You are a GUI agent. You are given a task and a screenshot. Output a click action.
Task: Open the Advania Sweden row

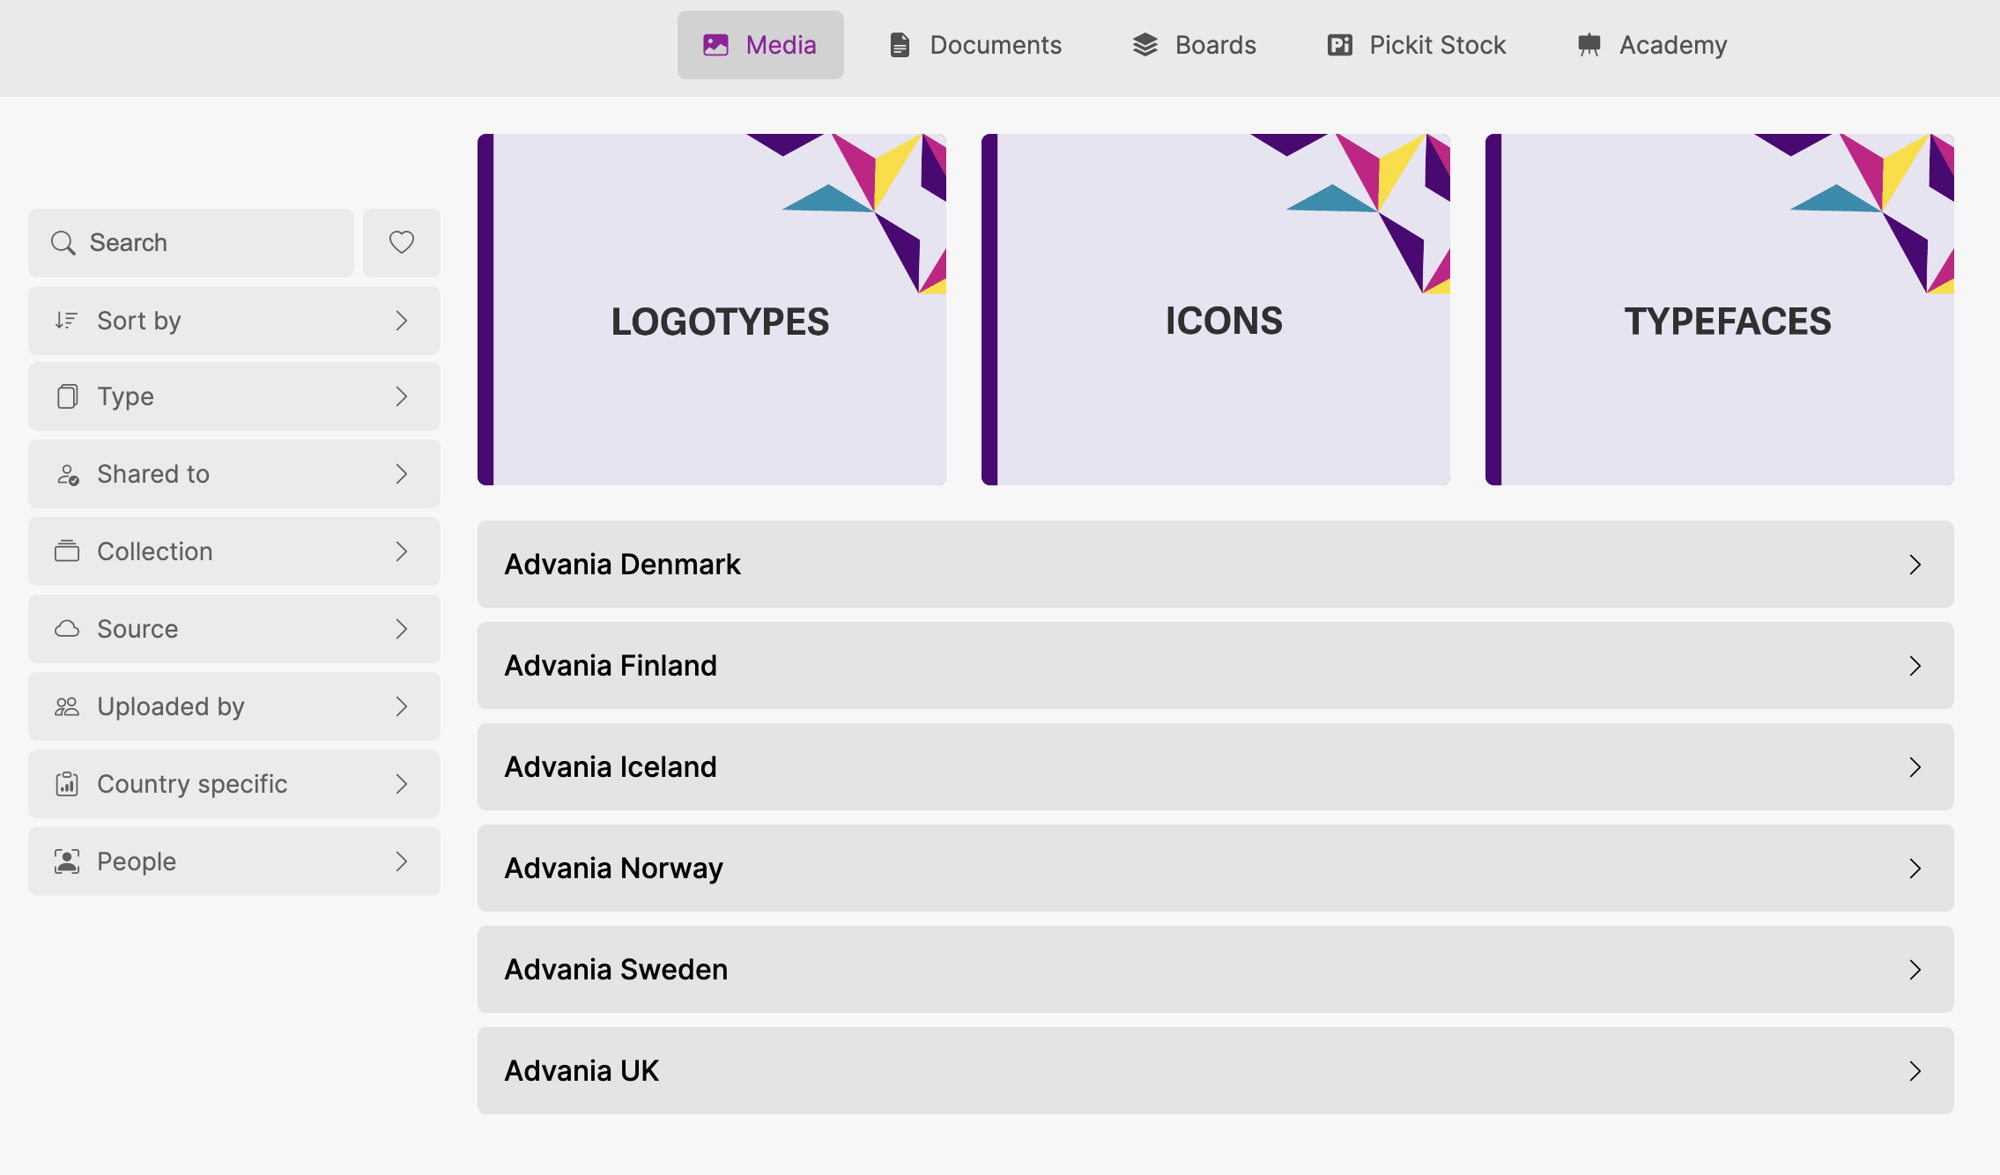[1216, 970]
